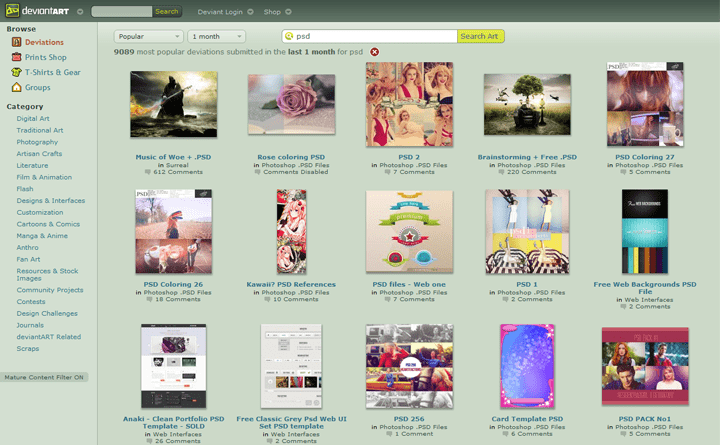This screenshot has height=445, width=720.
Task: Open the PSD 2 title link
Action: 409,157
